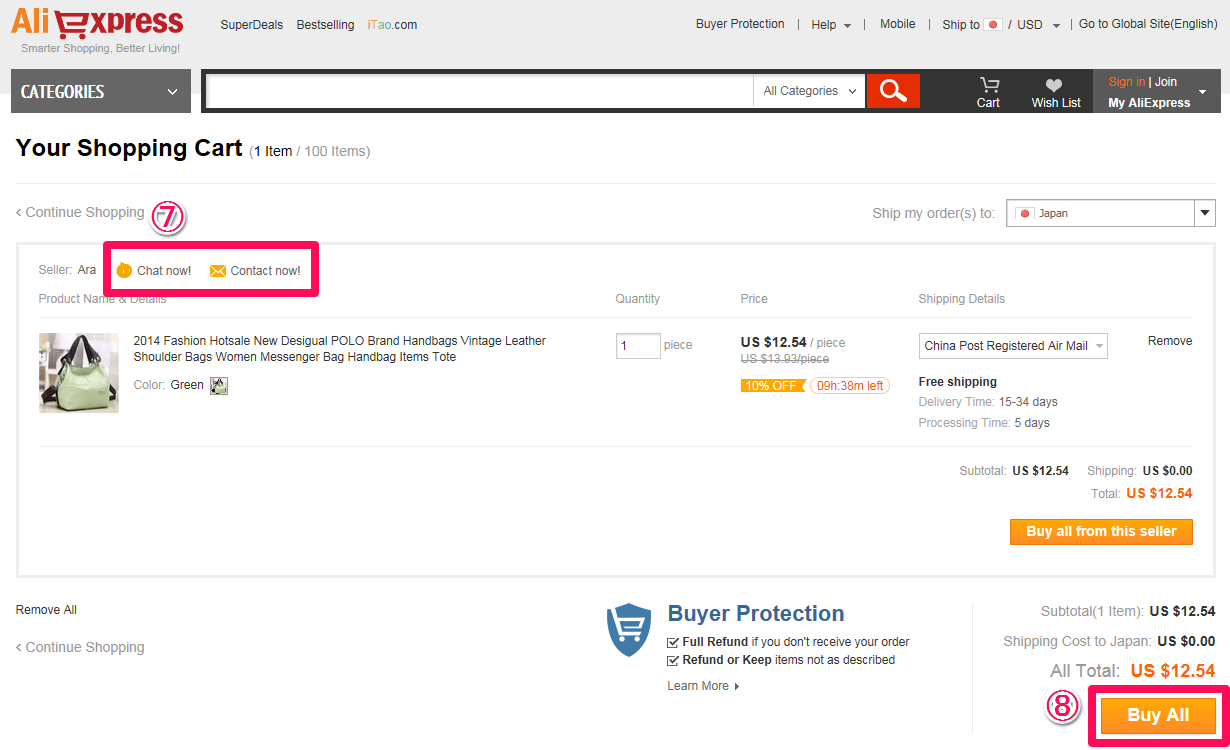Click the 10% OFF badge
Screen dimensions: 1230x750
click(x=772, y=386)
